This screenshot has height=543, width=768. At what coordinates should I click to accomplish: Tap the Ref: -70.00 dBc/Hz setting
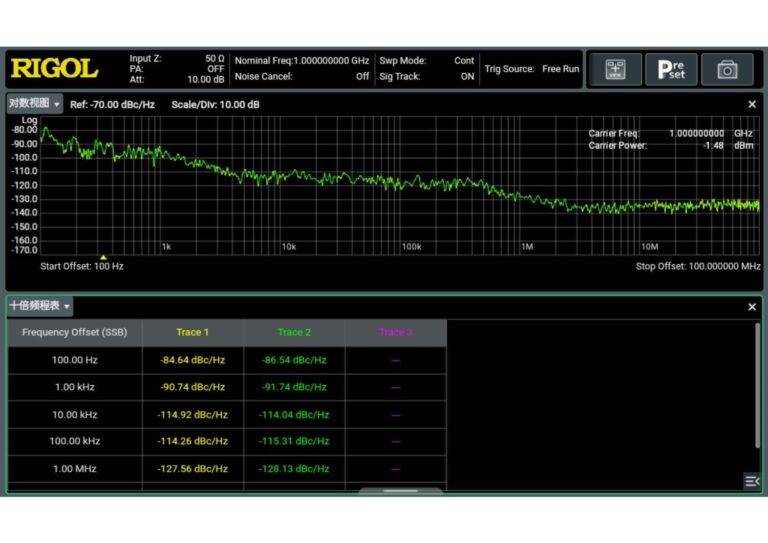pos(112,105)
